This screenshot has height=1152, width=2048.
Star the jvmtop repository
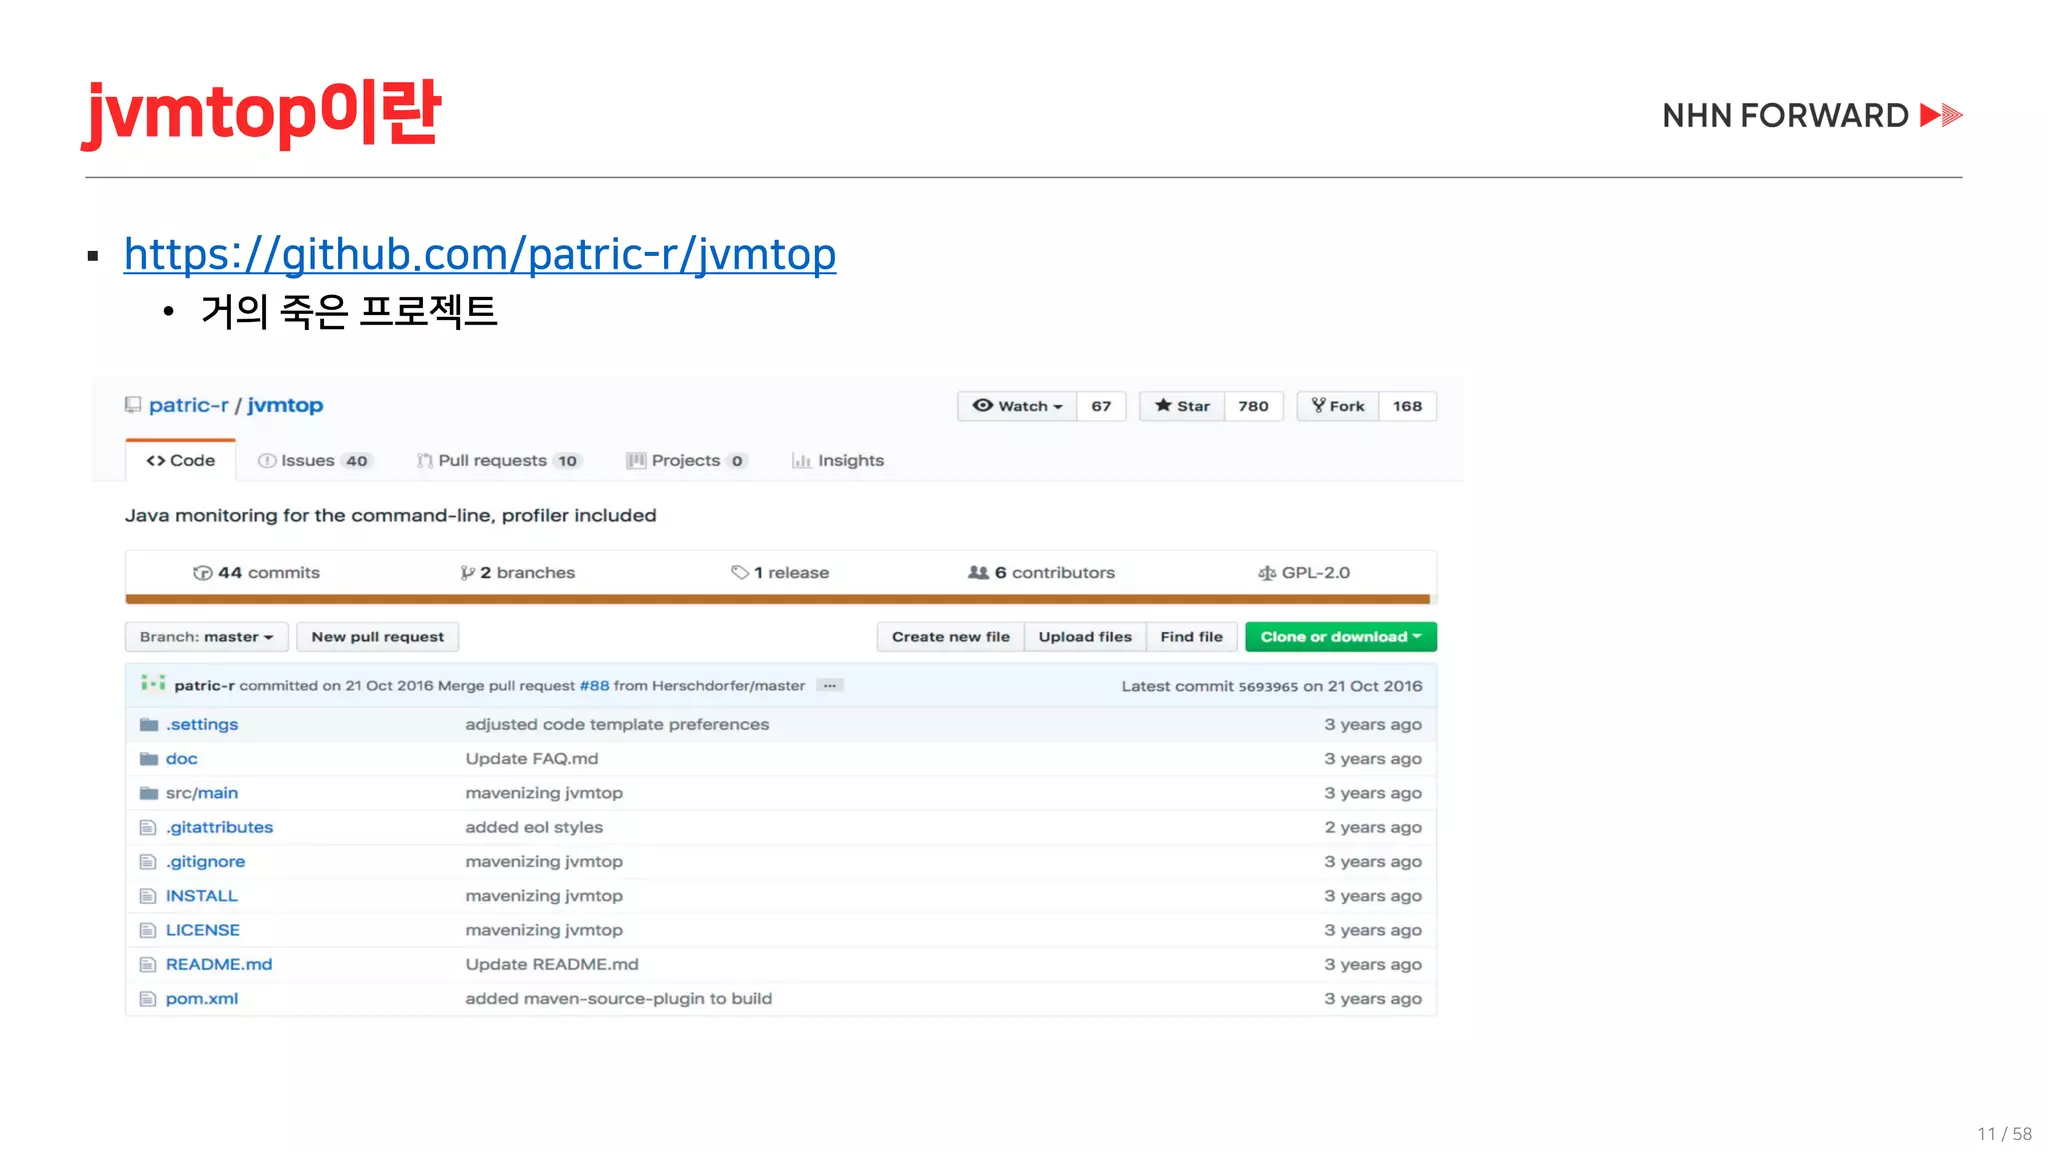coord(1182,406)
